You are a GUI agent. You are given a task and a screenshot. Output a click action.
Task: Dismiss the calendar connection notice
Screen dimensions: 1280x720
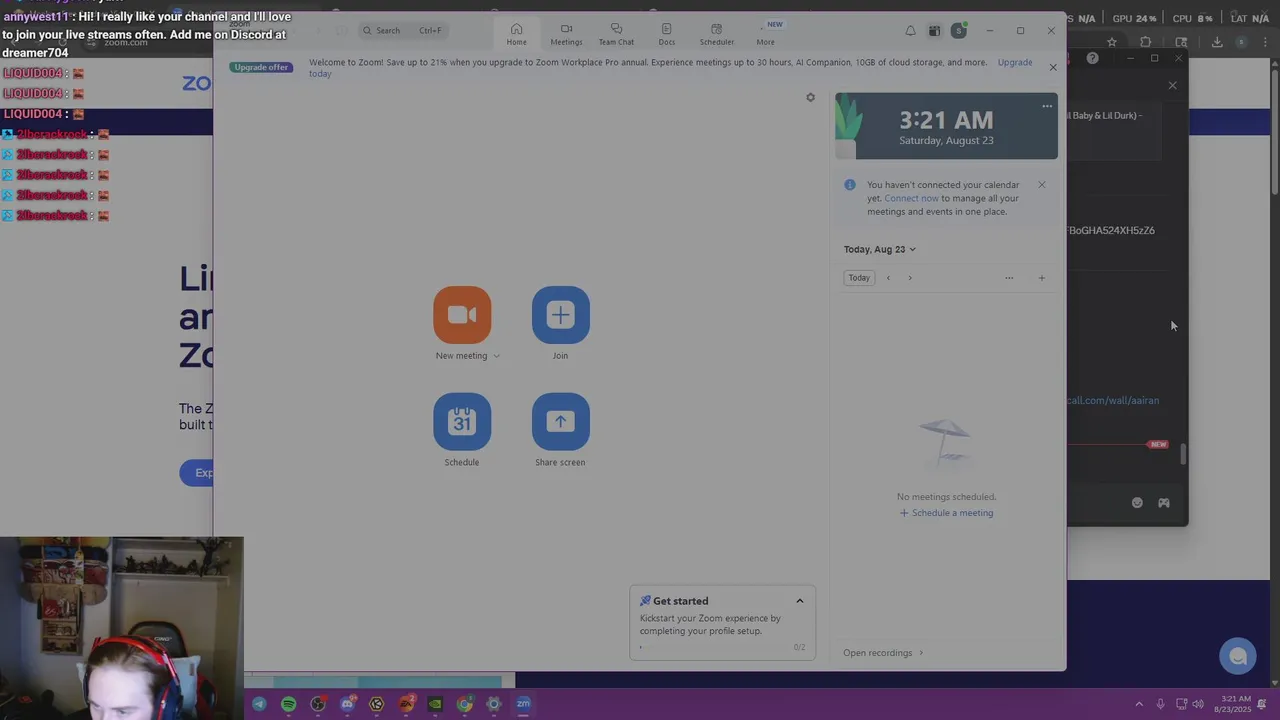pos(1041,185)
